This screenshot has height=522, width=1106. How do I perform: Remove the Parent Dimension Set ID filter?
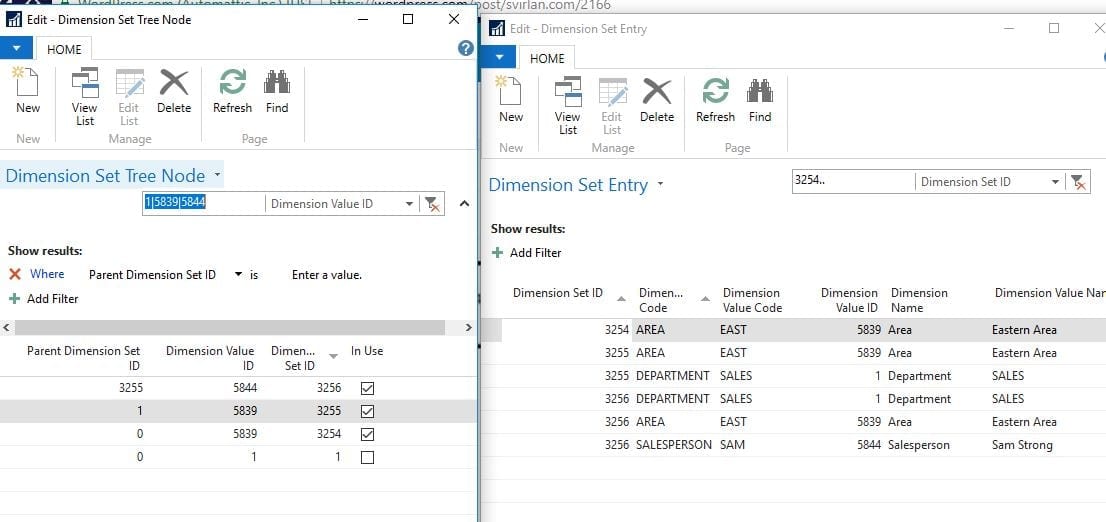point(15,274)
